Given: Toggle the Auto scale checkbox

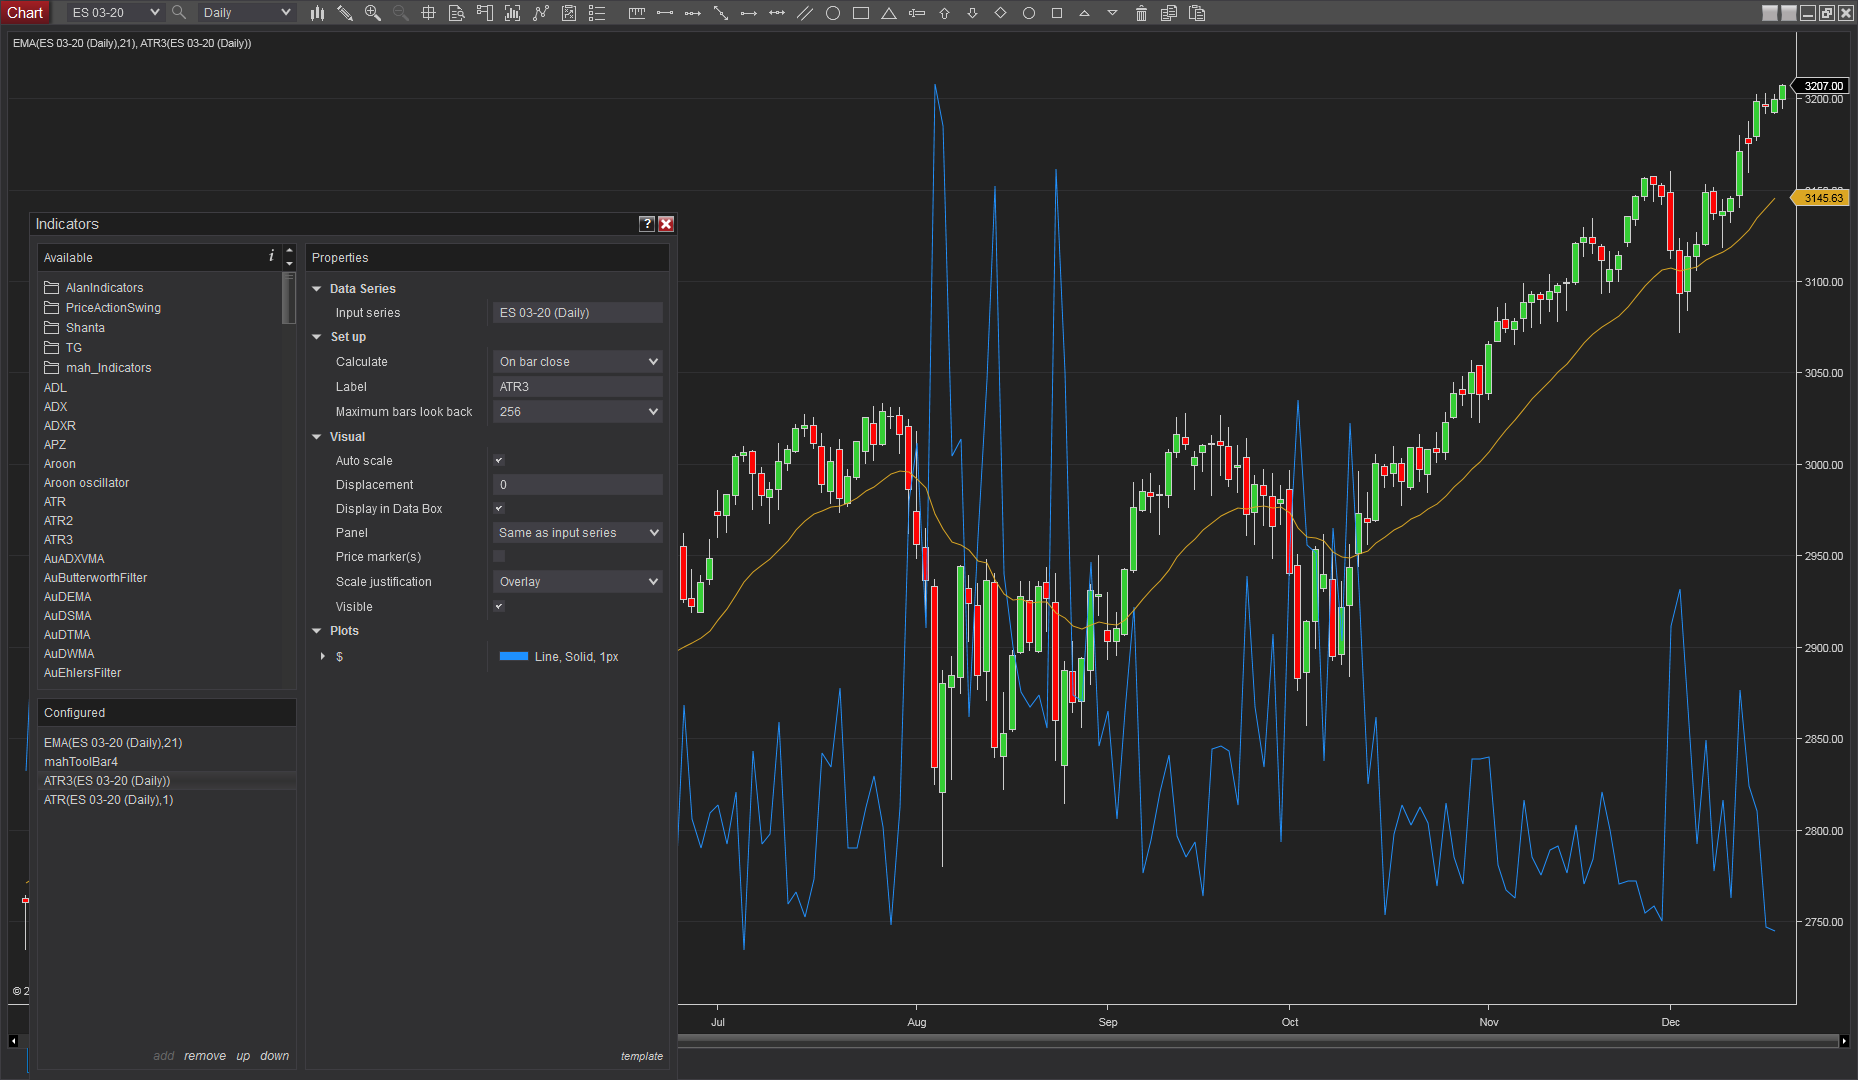Looking at the screenshot, I should 499,461.
